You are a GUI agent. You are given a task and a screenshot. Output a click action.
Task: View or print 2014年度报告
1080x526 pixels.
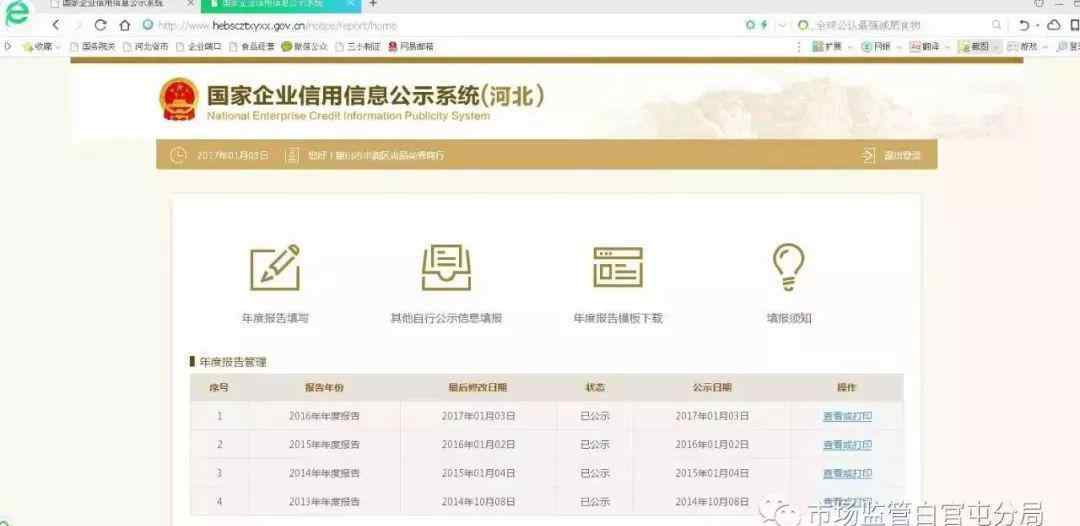click(x=847, y=473)
